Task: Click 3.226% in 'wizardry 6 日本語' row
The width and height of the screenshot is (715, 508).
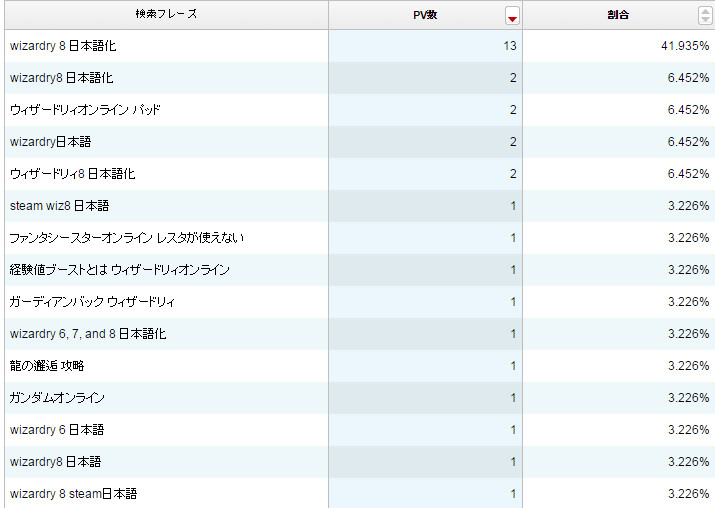Action: 689,430
